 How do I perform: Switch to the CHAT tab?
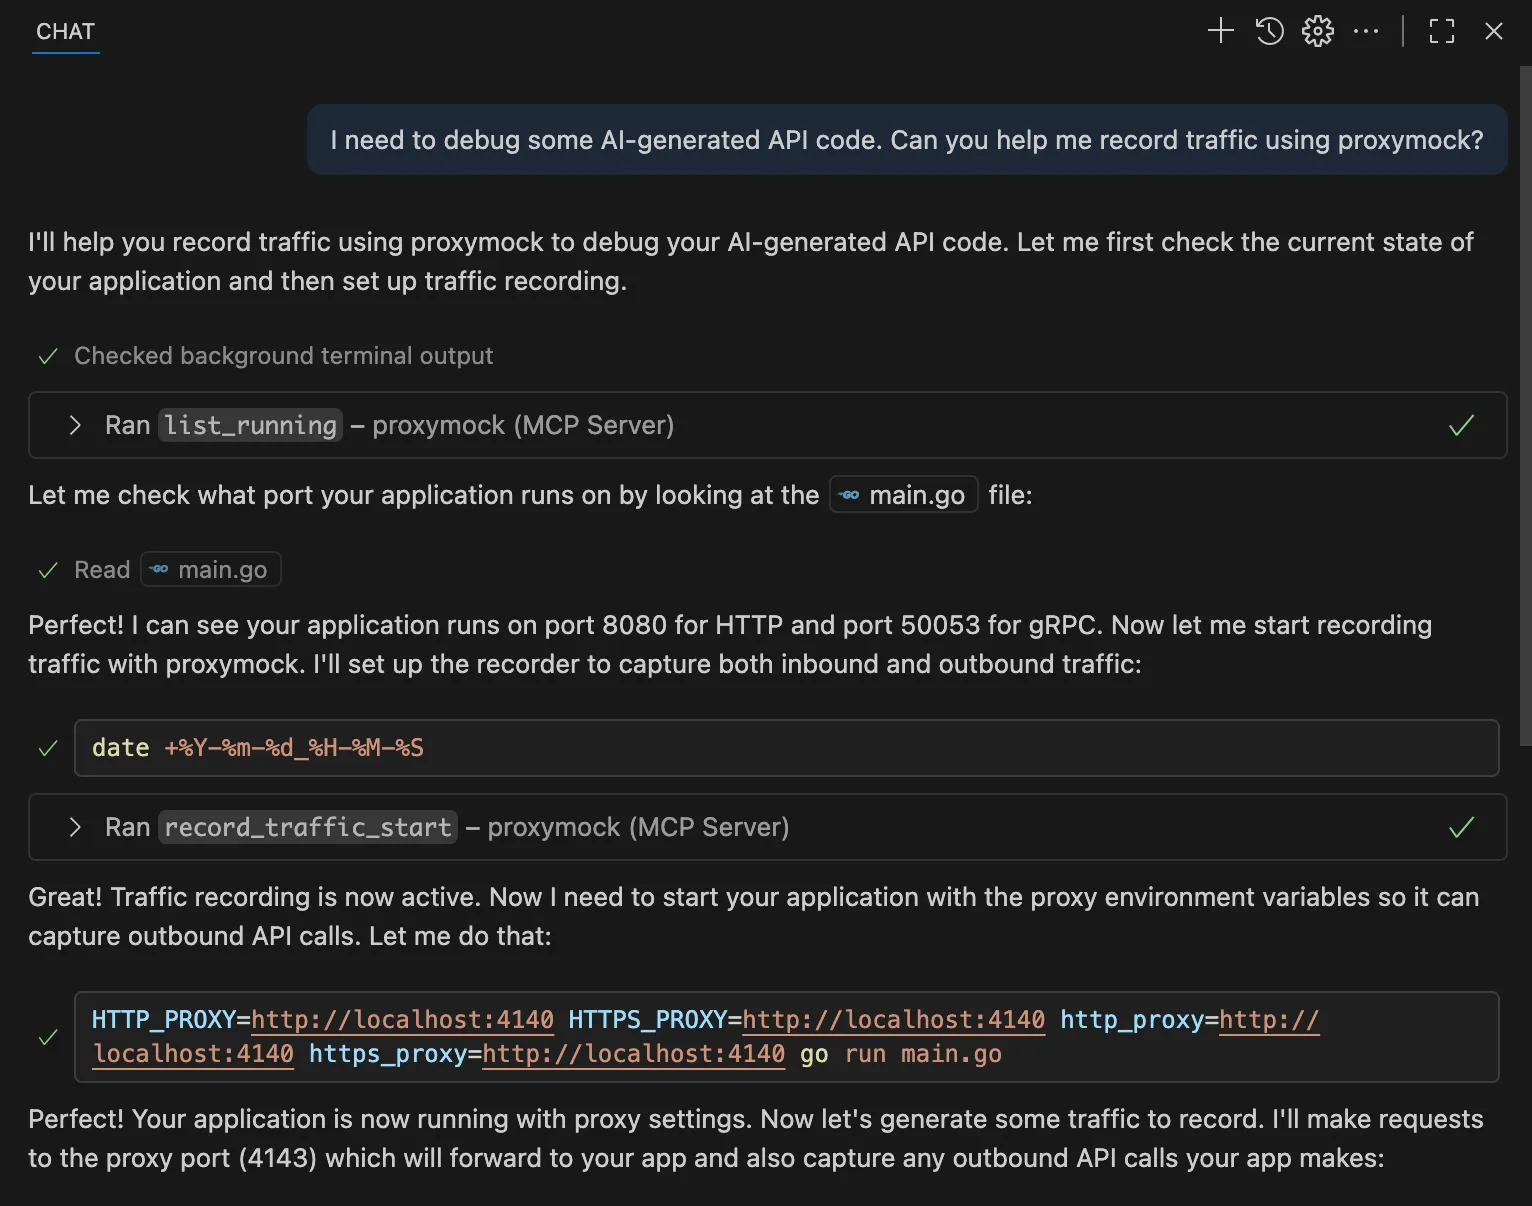pyautogui.click(x=65, y=32)
